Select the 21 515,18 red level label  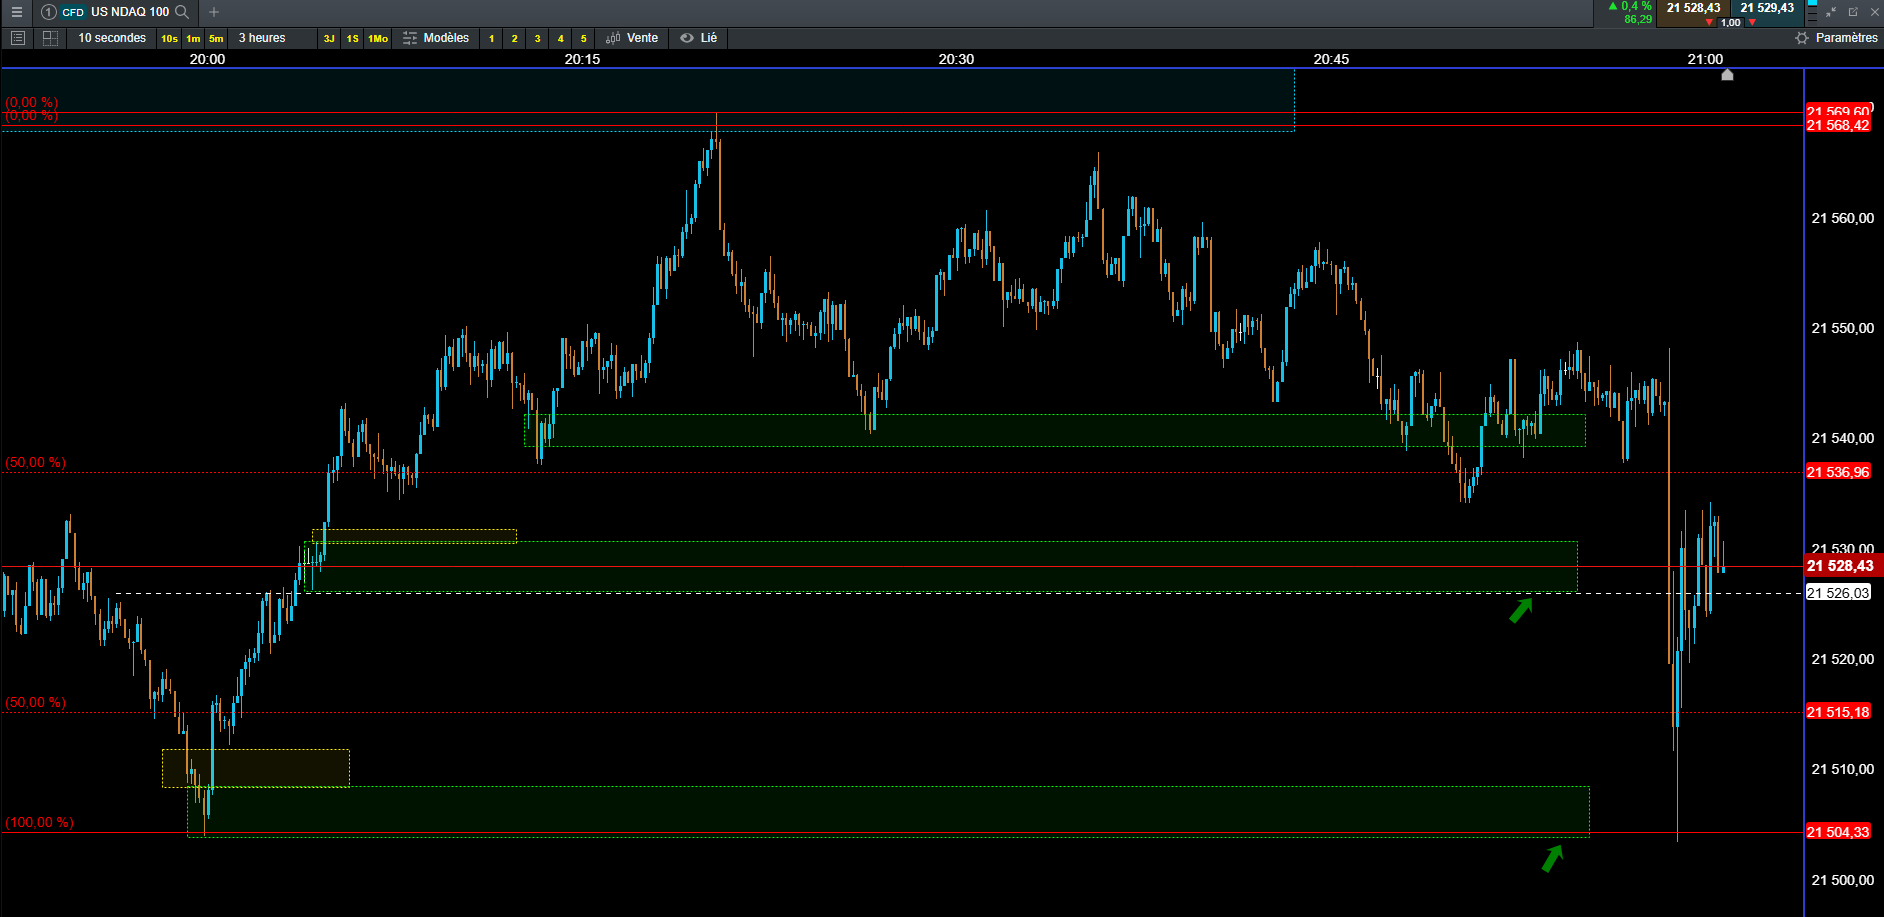[1838, 712]
